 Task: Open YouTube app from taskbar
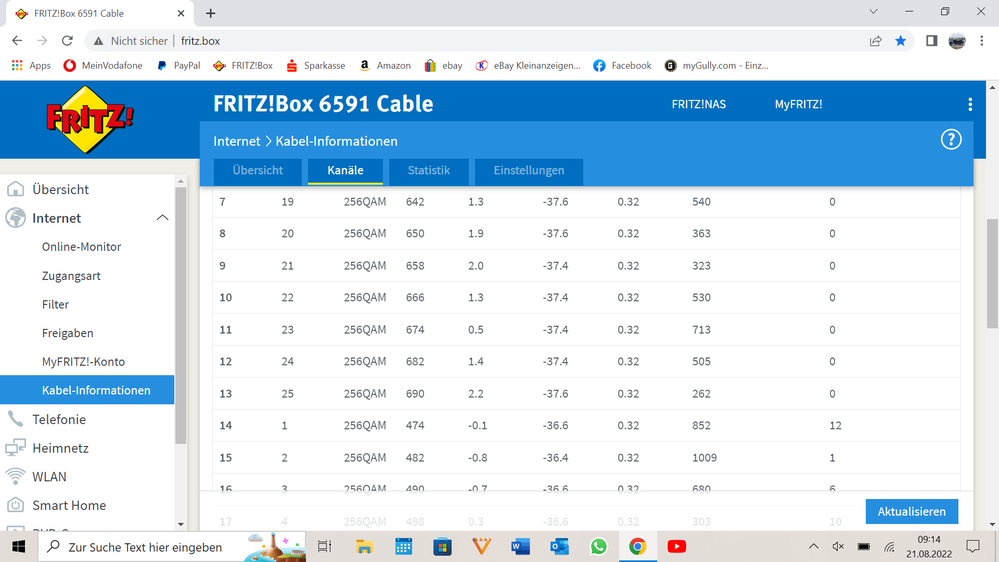[677, 546]
